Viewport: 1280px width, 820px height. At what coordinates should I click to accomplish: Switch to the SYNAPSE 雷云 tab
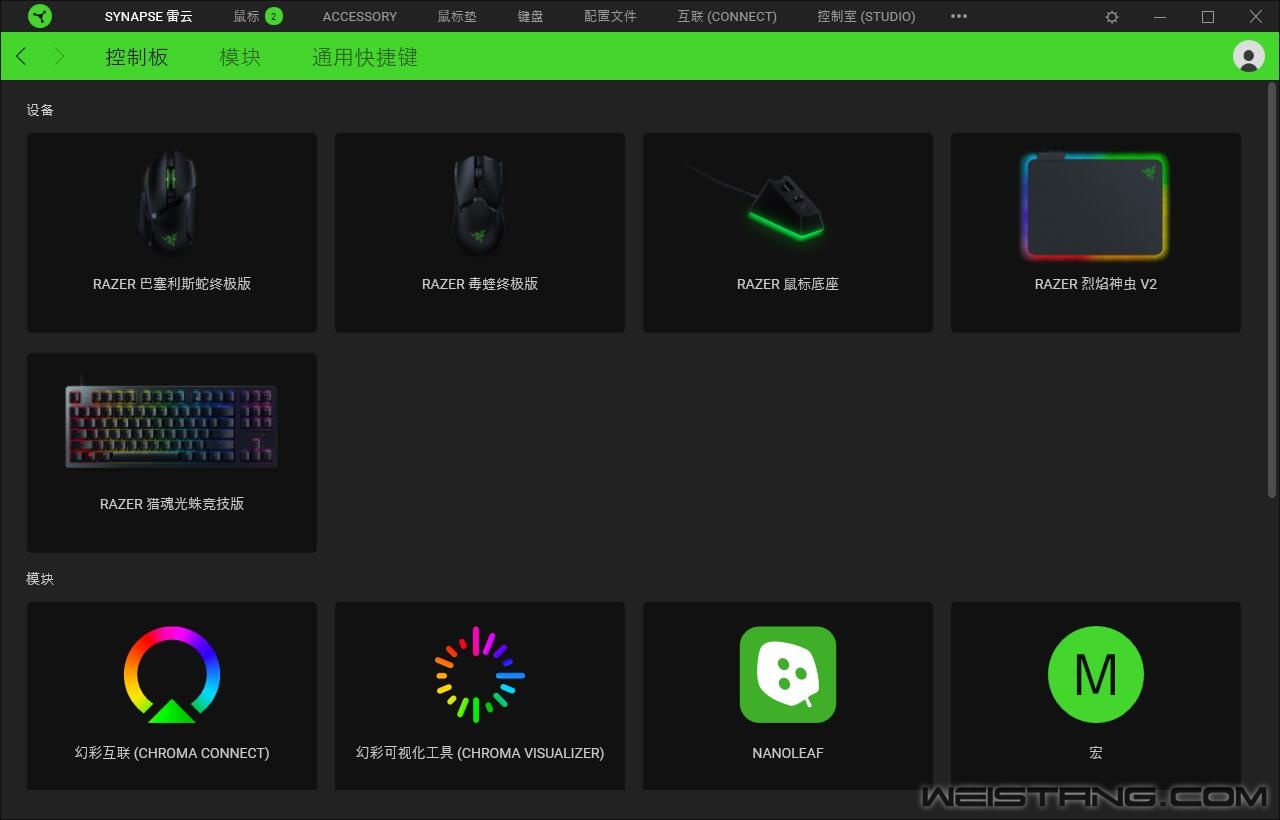(149, 16)
